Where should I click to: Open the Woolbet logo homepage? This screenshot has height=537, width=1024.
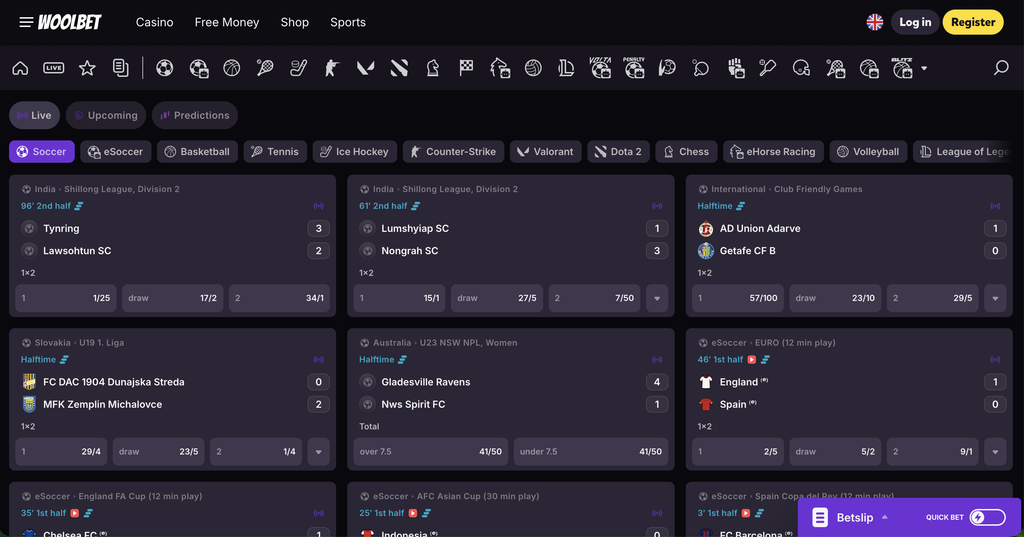pyautogui.click(x=69, y=22)
